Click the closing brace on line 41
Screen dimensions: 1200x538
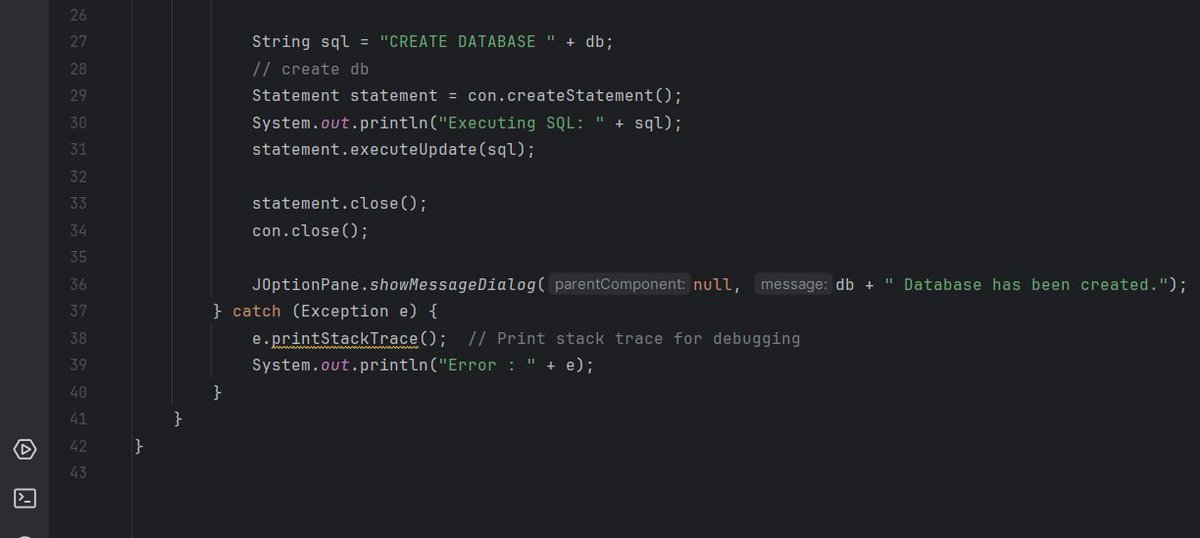click(x=179, y=420)
